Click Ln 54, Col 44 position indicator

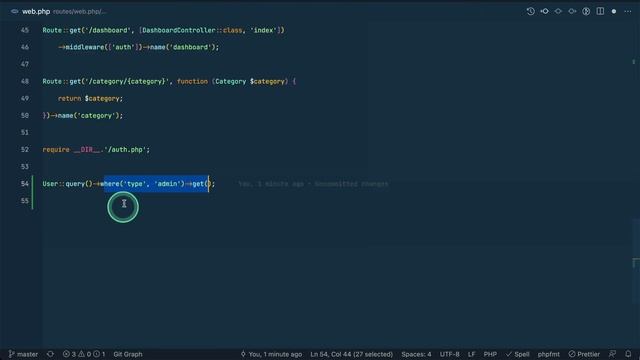point(351,354)
